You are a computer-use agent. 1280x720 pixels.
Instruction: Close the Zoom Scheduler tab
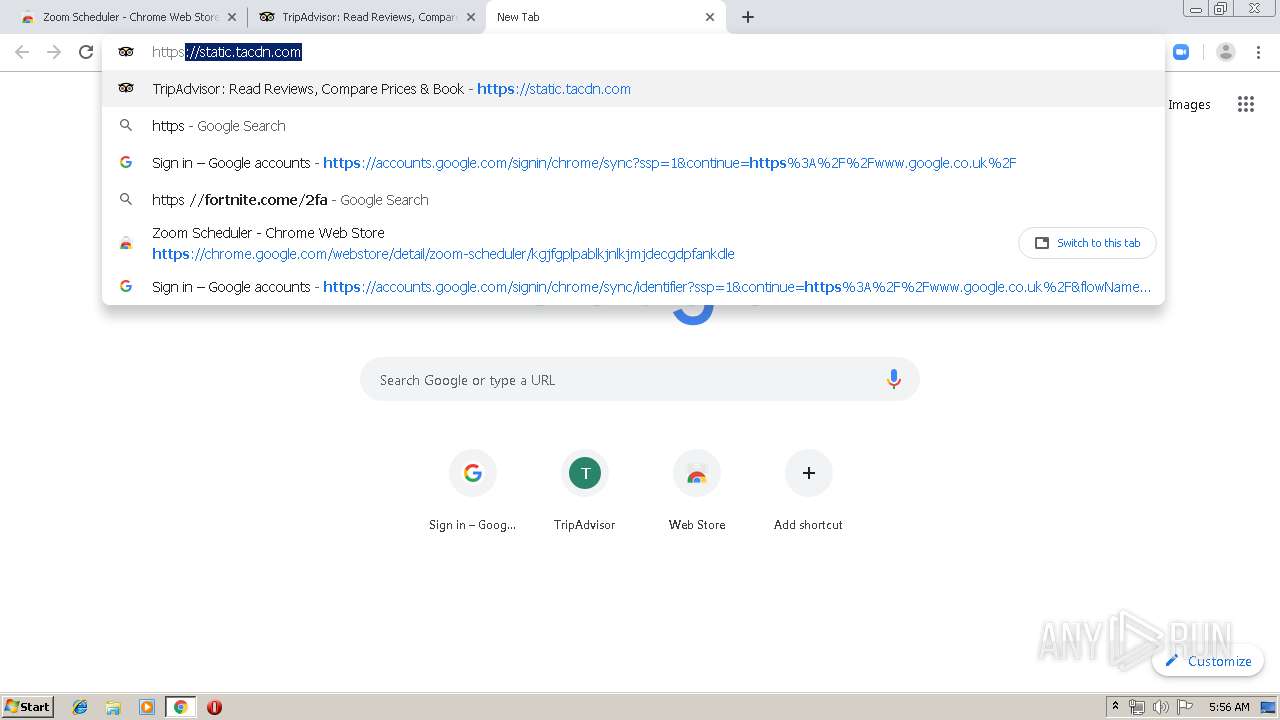coord(232,17)
